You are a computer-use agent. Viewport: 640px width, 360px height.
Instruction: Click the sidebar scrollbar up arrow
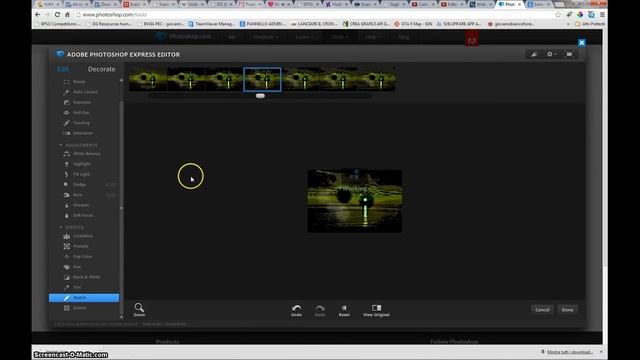[x=121, y=81]
